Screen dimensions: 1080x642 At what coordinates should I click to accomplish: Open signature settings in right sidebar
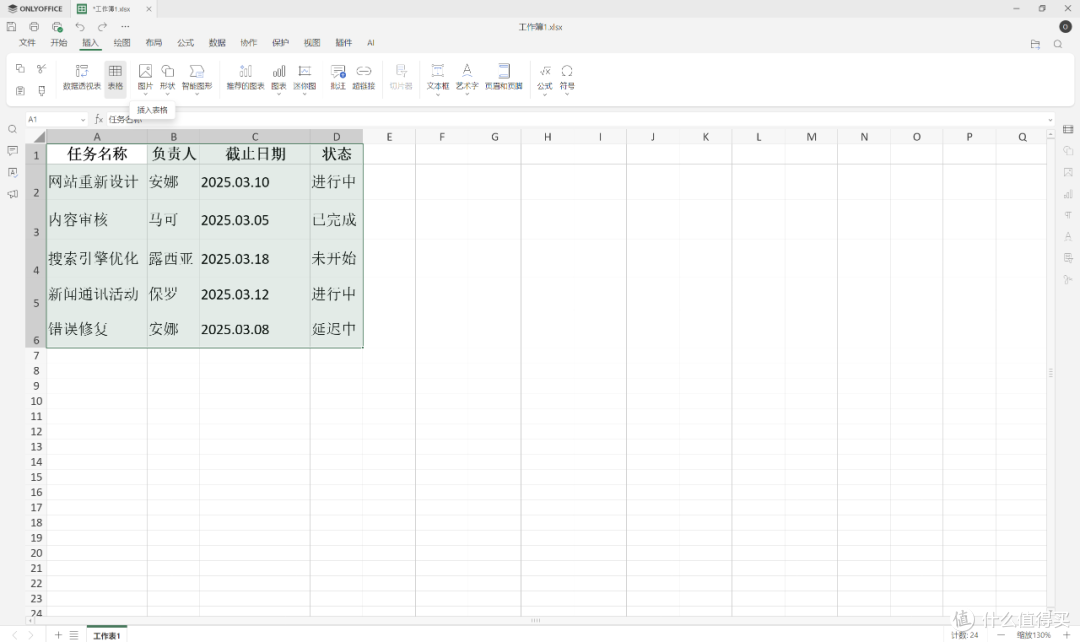[1068, 280]
